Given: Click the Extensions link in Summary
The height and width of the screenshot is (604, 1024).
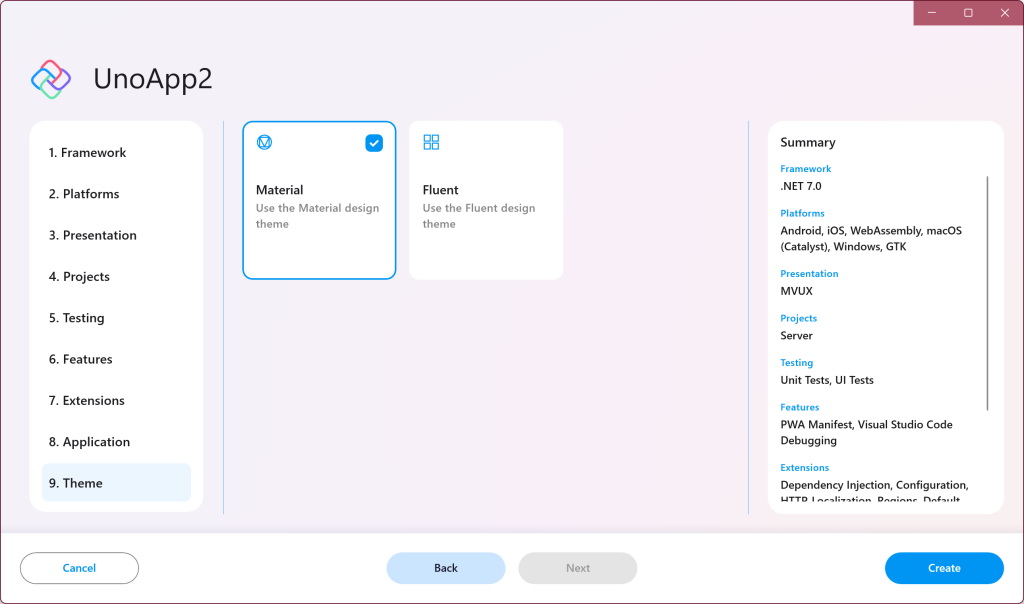Looking at the screenshot, I should (x=805, y=467).
